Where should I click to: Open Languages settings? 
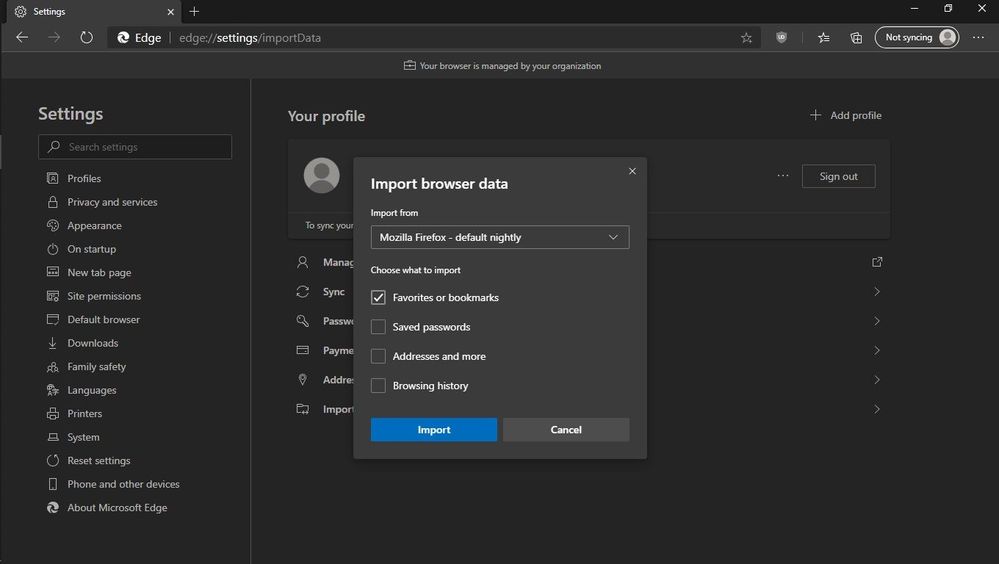92,390
